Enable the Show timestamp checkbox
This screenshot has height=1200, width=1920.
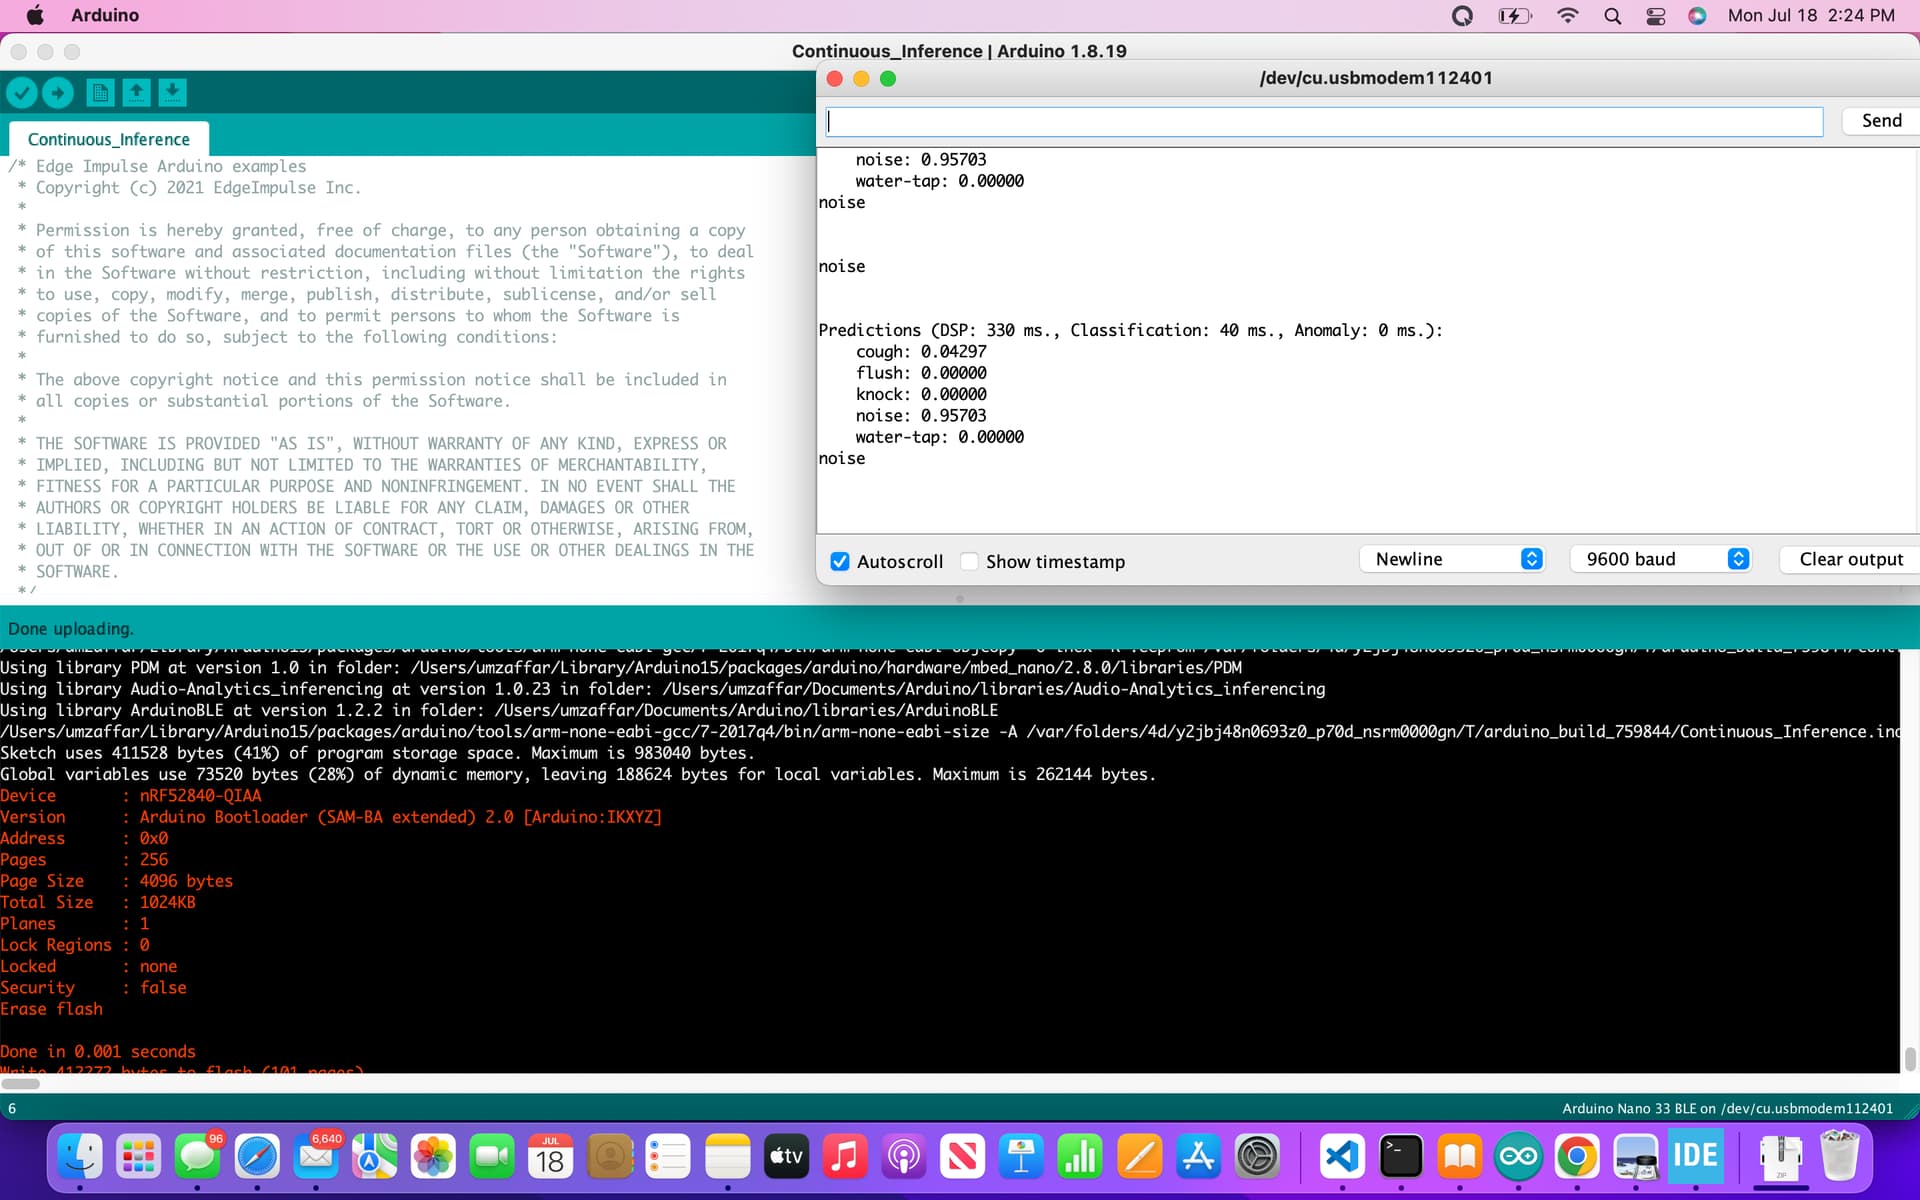point(969,562)
